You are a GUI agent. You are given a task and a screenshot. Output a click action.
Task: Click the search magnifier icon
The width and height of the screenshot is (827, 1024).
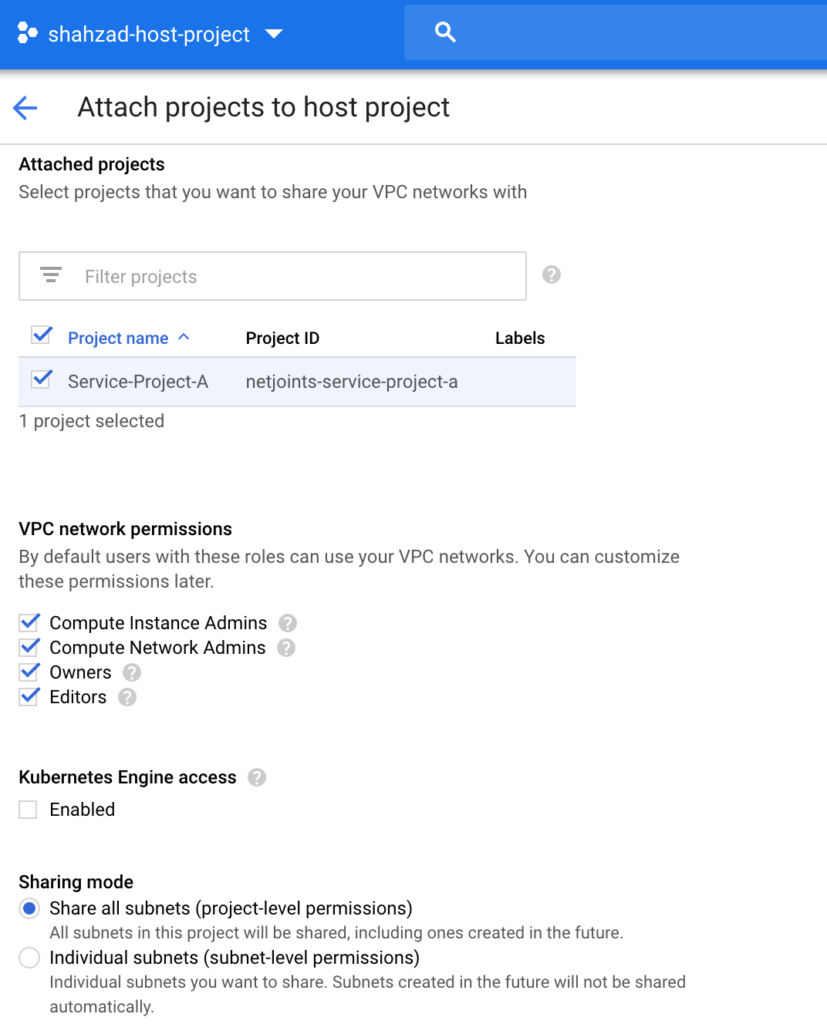(445, 32)
